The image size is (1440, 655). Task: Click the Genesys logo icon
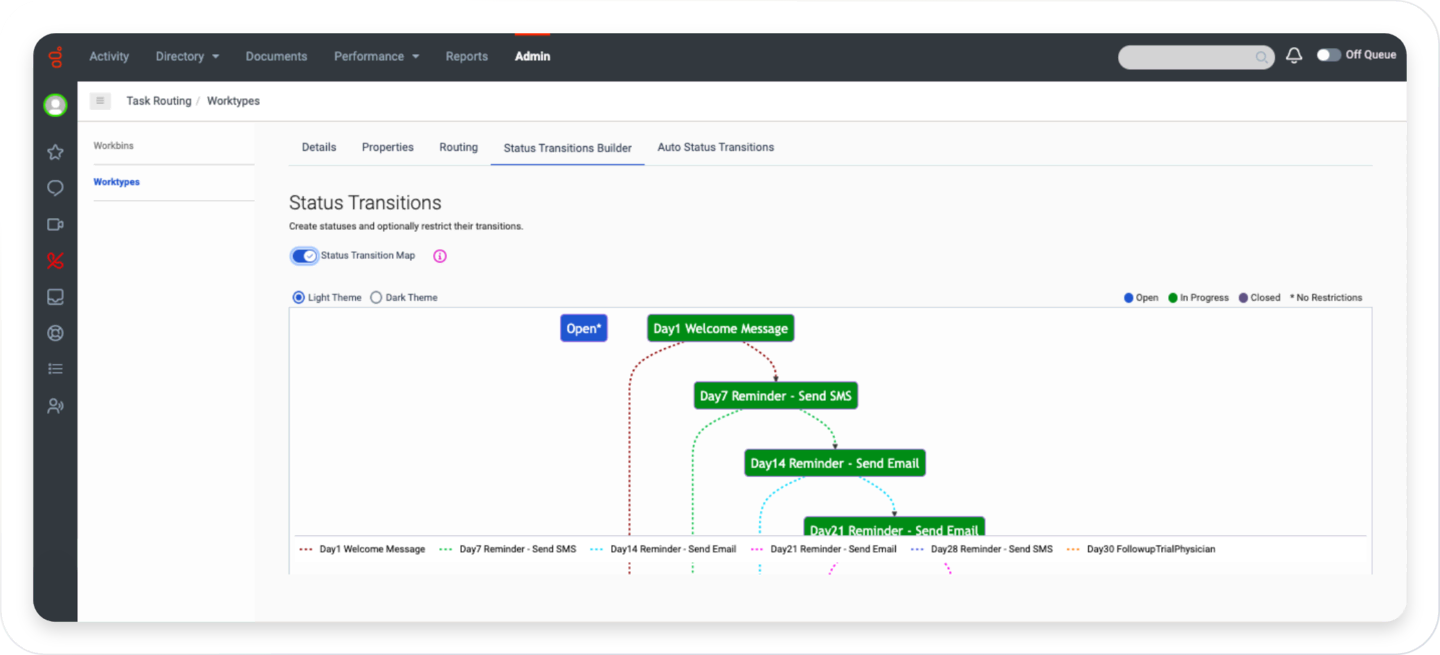click(x=55, y=57)
